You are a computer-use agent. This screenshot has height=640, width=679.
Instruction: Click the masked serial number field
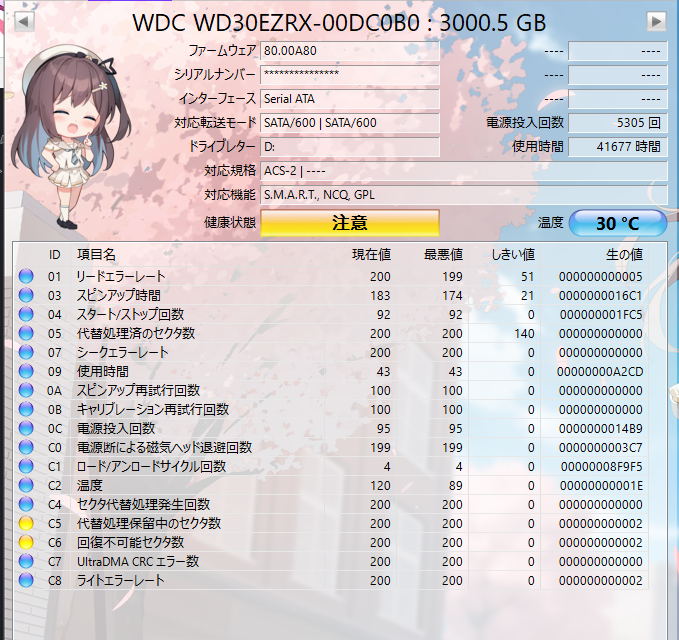coord(350,75)
